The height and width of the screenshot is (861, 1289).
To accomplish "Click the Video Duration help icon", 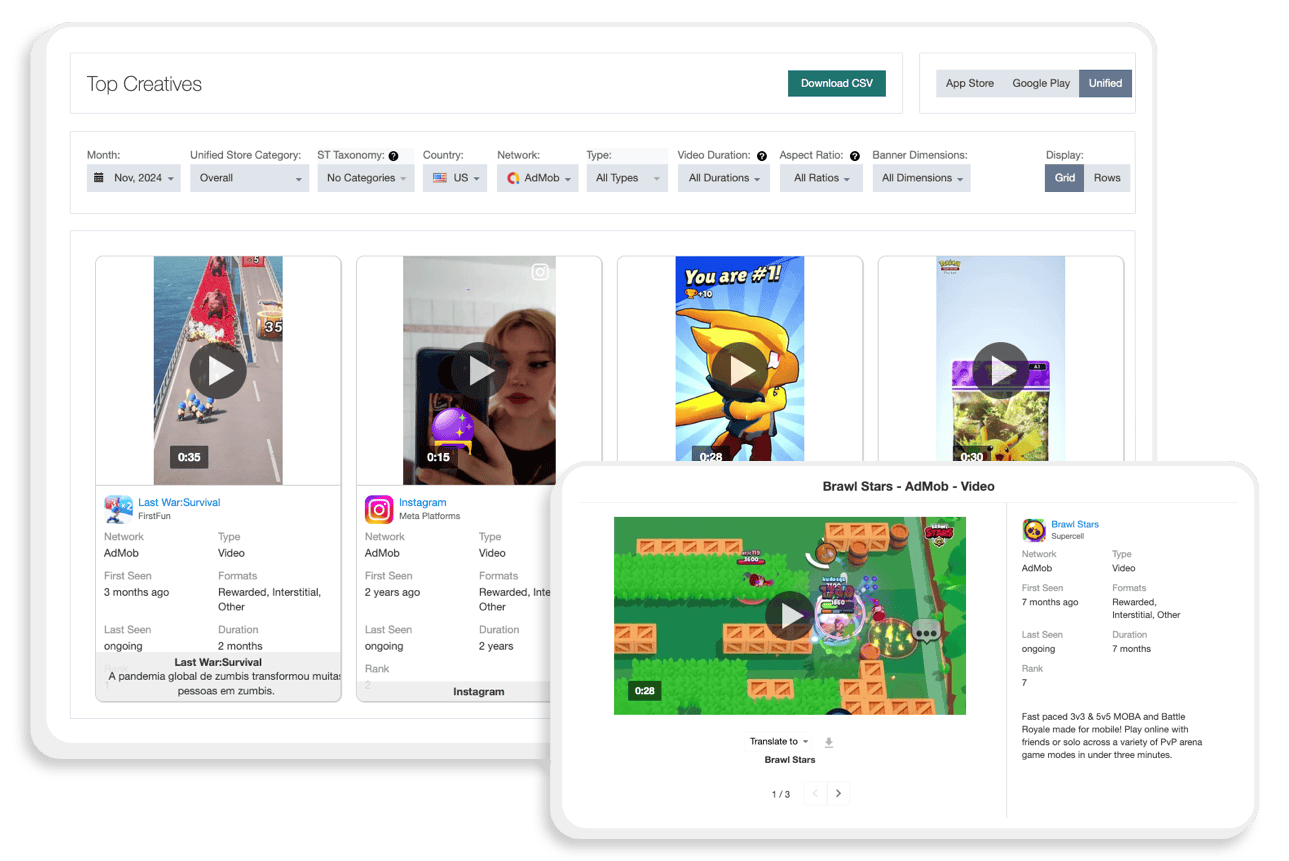I will pyautogui.click(x=762, y=156).
